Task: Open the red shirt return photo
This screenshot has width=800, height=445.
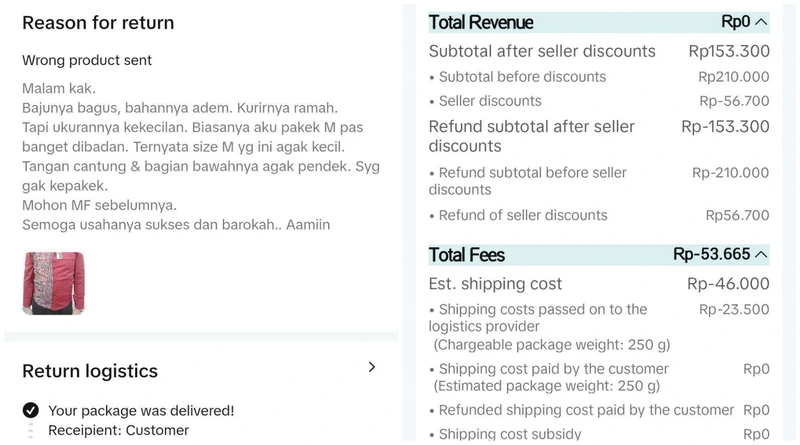Action: (54, 283)
